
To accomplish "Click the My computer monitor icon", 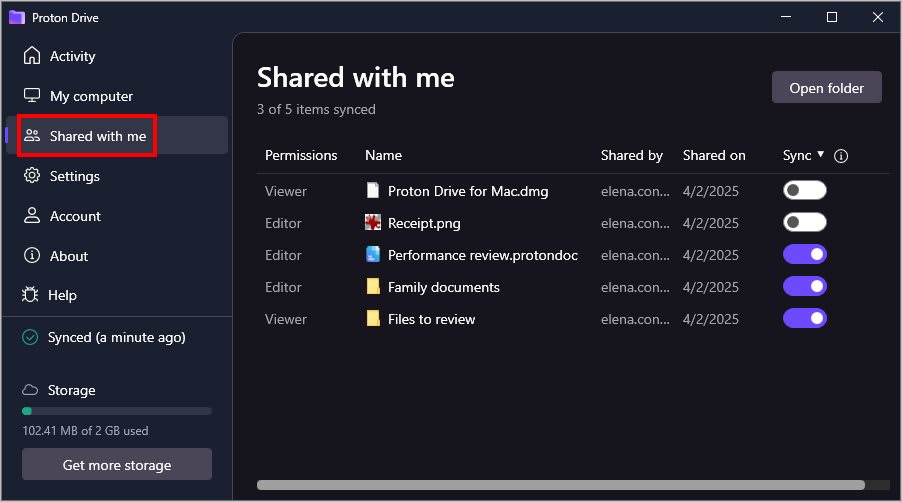I will coord(32,95).
